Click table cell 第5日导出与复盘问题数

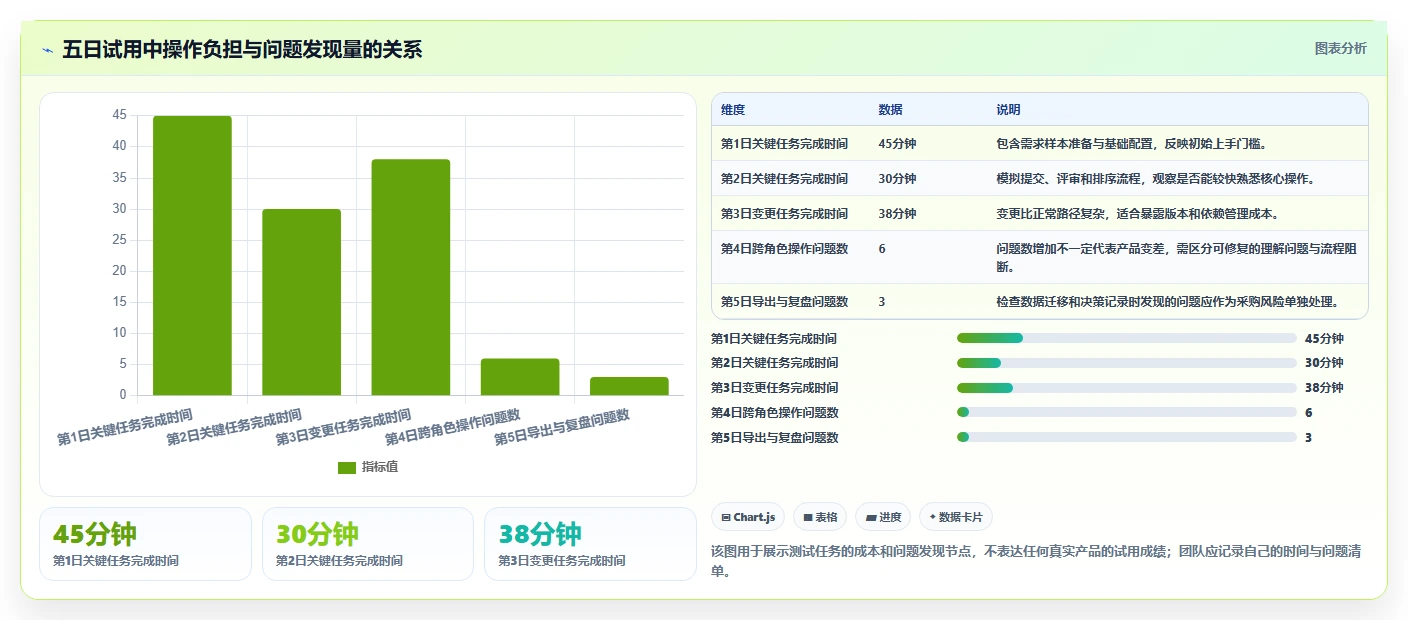(784, 302)
